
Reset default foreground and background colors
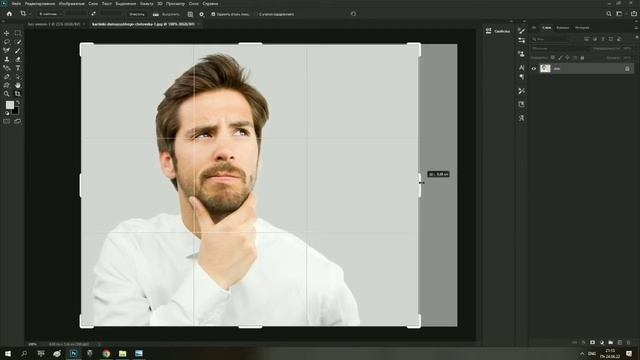(7, 113)
